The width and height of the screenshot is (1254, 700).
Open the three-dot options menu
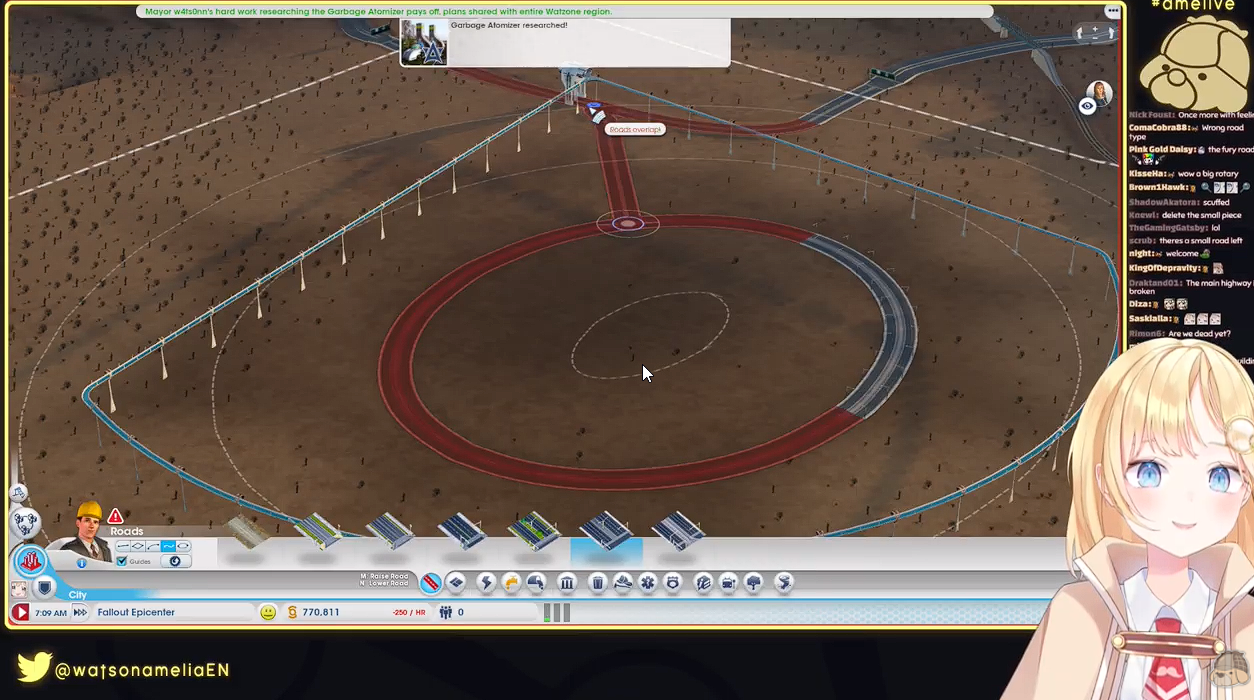1113,11
